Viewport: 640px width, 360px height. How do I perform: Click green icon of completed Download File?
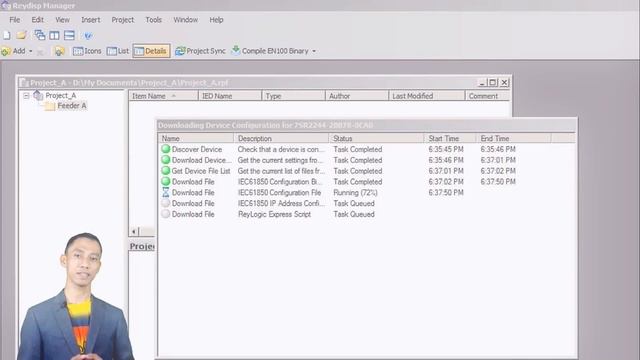tap(165, 181)
